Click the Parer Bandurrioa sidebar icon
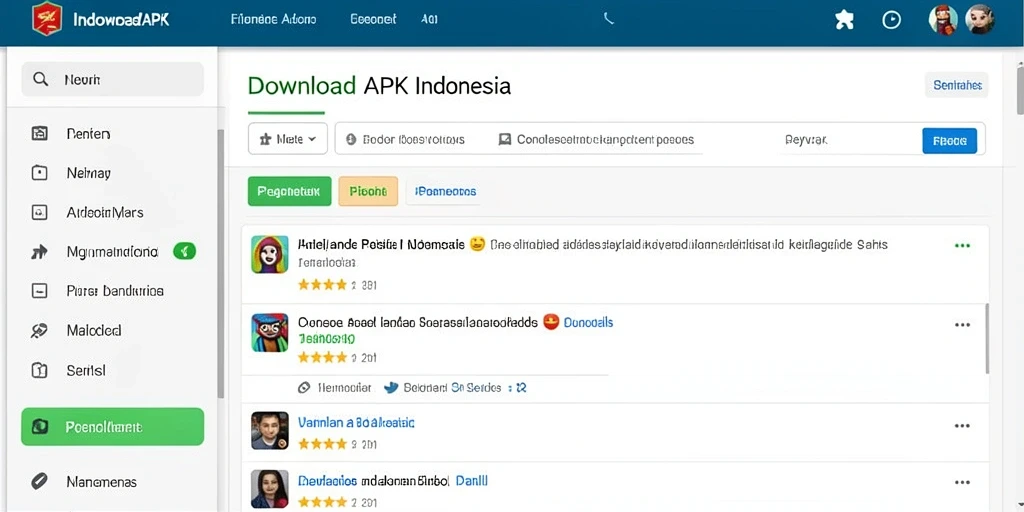 [40, 291]
